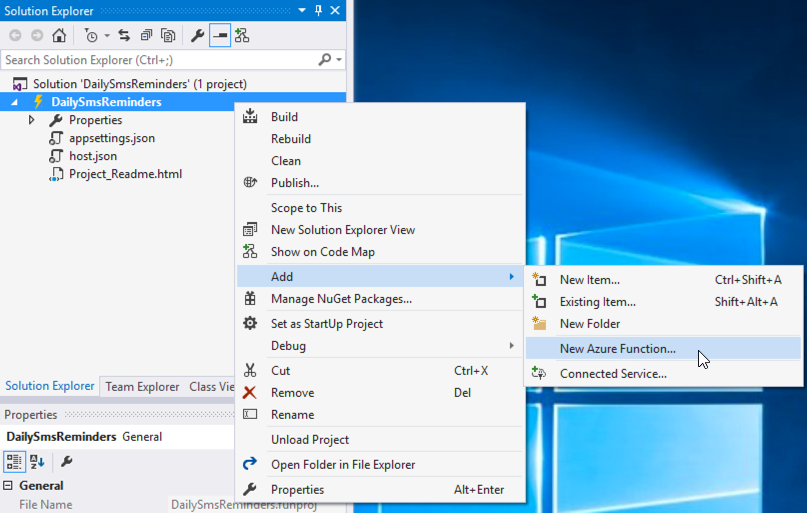Choose Manage NuGet Packages...
This screenshot has height=513, width=807.
point(381,299)
